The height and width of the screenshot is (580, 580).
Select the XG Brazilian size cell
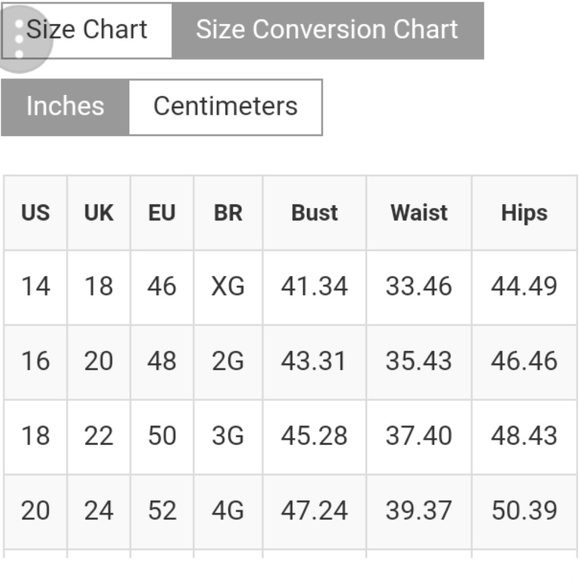pyautogui.click(x=228, y=287)
